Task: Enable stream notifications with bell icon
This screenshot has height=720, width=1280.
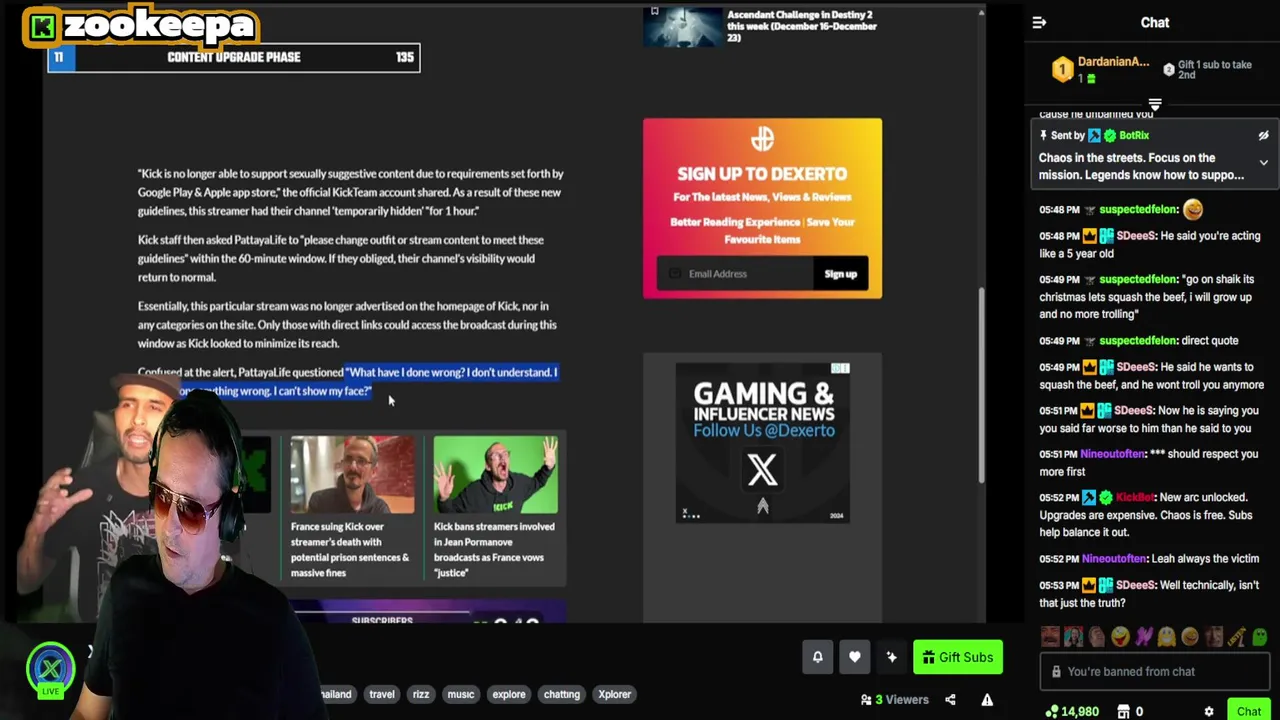Action: [817, 657]
